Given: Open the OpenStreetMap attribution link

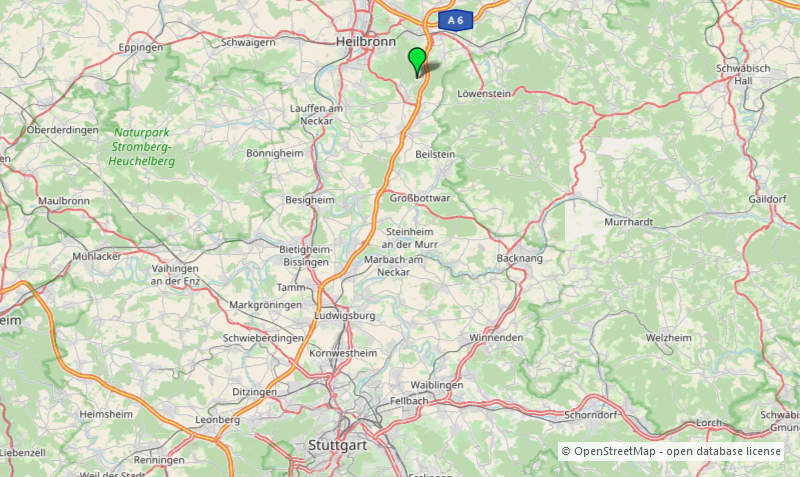Looking at the screenshot, I should pyautogui.click(x=670, y=451).
